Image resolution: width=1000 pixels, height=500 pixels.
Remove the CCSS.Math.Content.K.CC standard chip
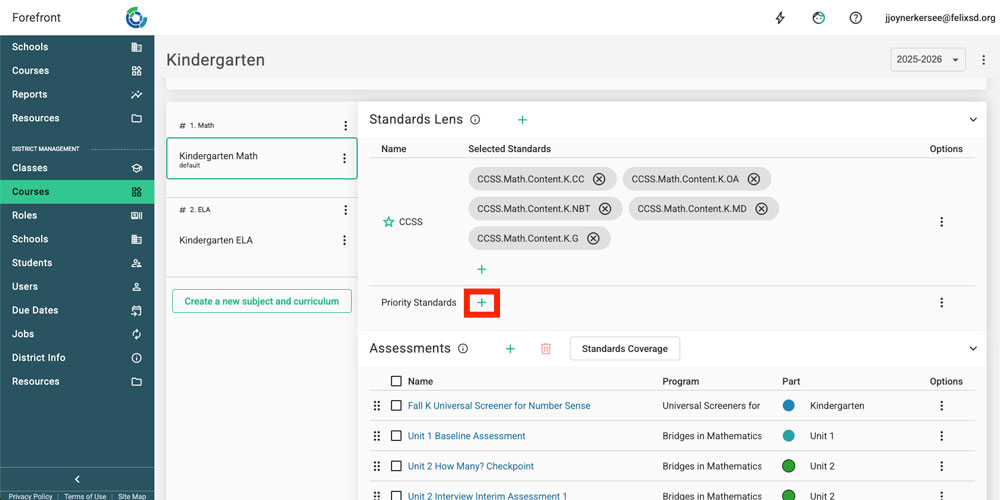pyautogui.click(x=599, y=179)
